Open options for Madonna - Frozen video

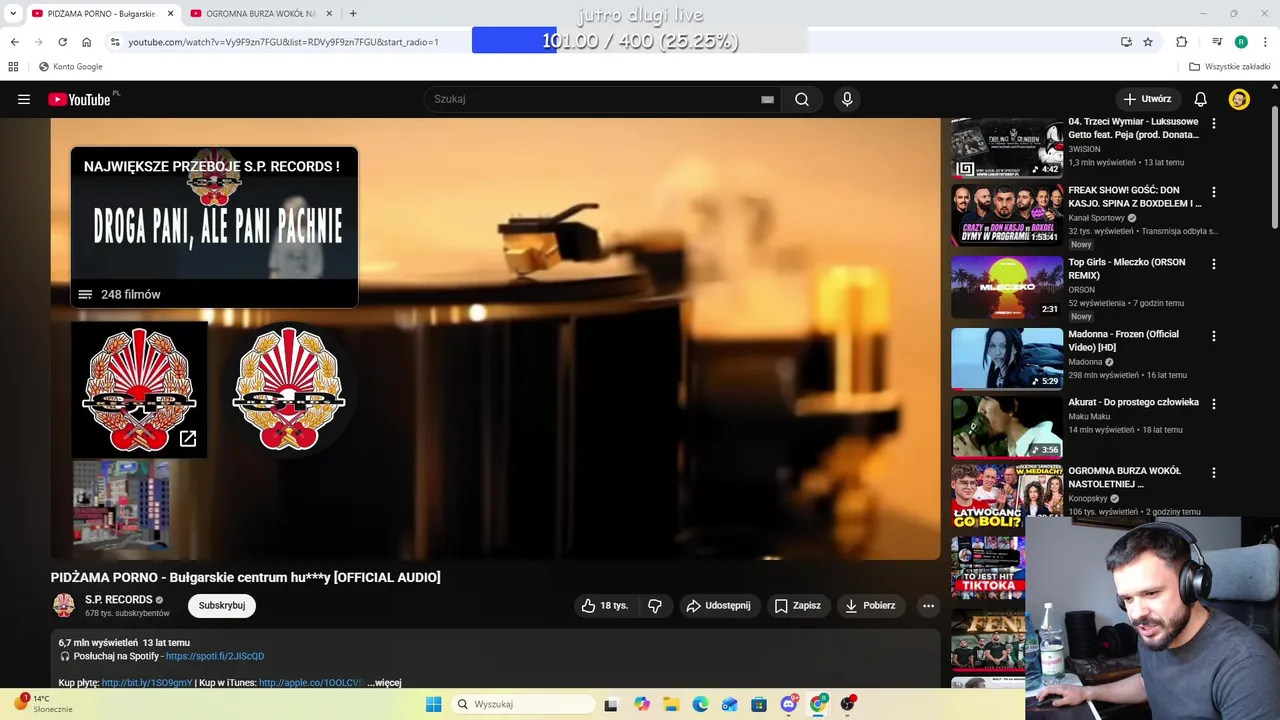[x=1214, y=336]
